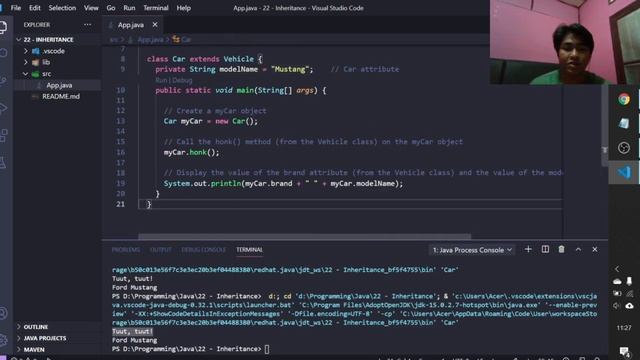
Task: Open the Terminal menu
Action: coord(156,8)
